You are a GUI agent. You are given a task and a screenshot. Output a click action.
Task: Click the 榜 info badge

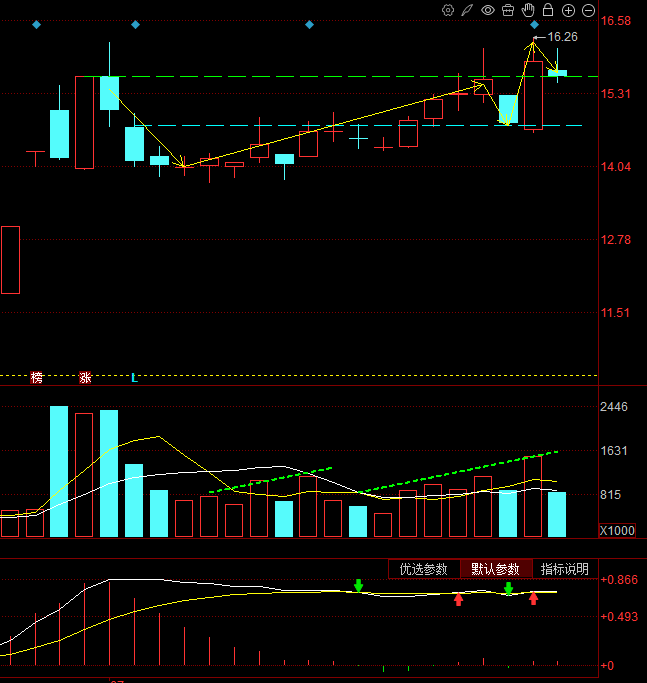click(37, 377)
